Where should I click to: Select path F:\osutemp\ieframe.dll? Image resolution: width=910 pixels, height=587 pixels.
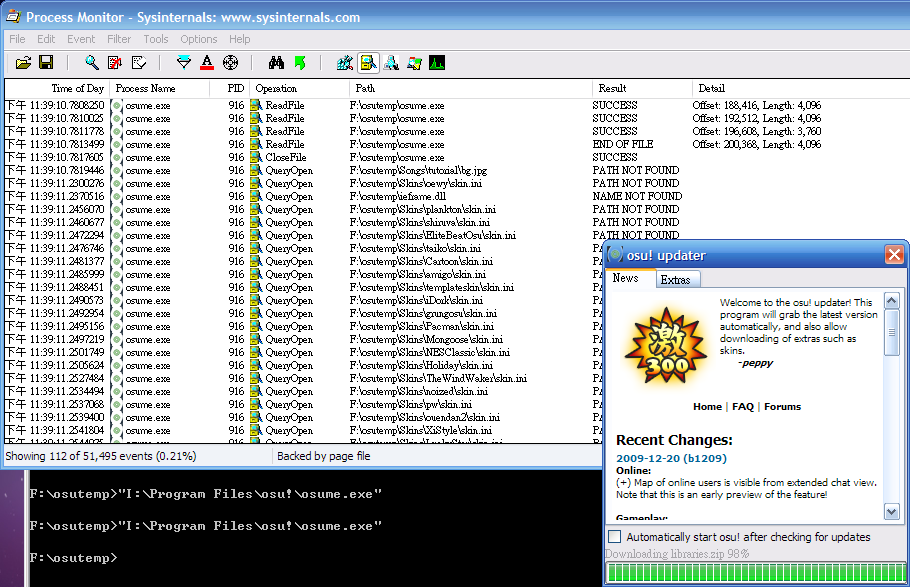tap(398, 196)
